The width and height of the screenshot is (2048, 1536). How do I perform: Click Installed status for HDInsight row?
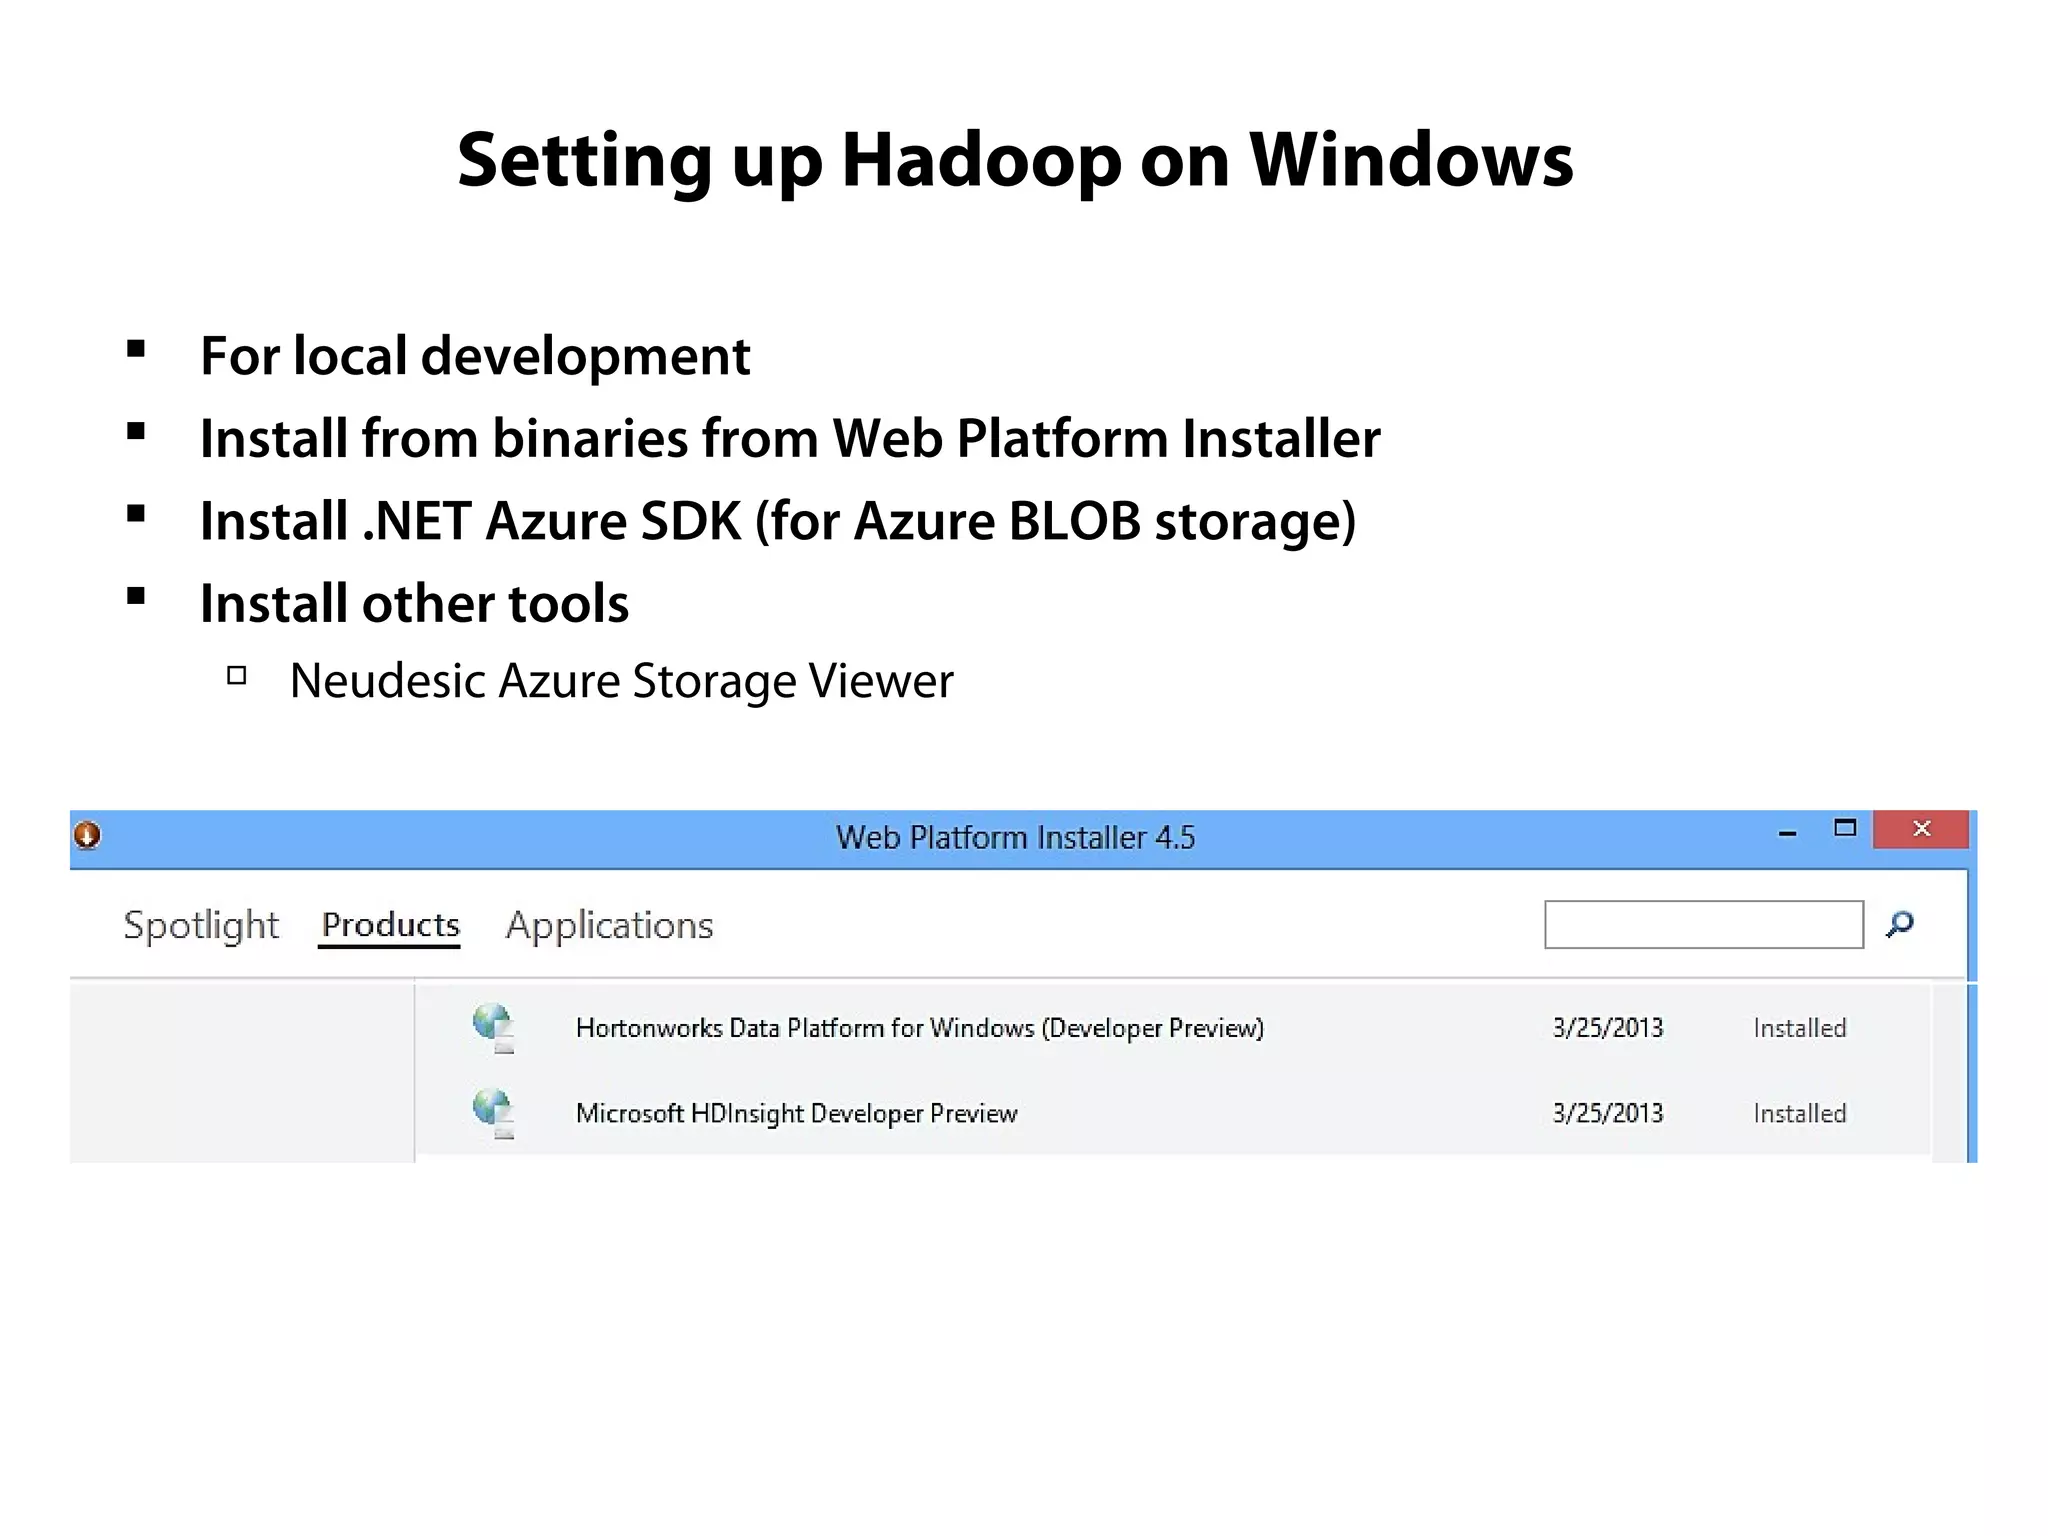(x=1800, y=1113)
